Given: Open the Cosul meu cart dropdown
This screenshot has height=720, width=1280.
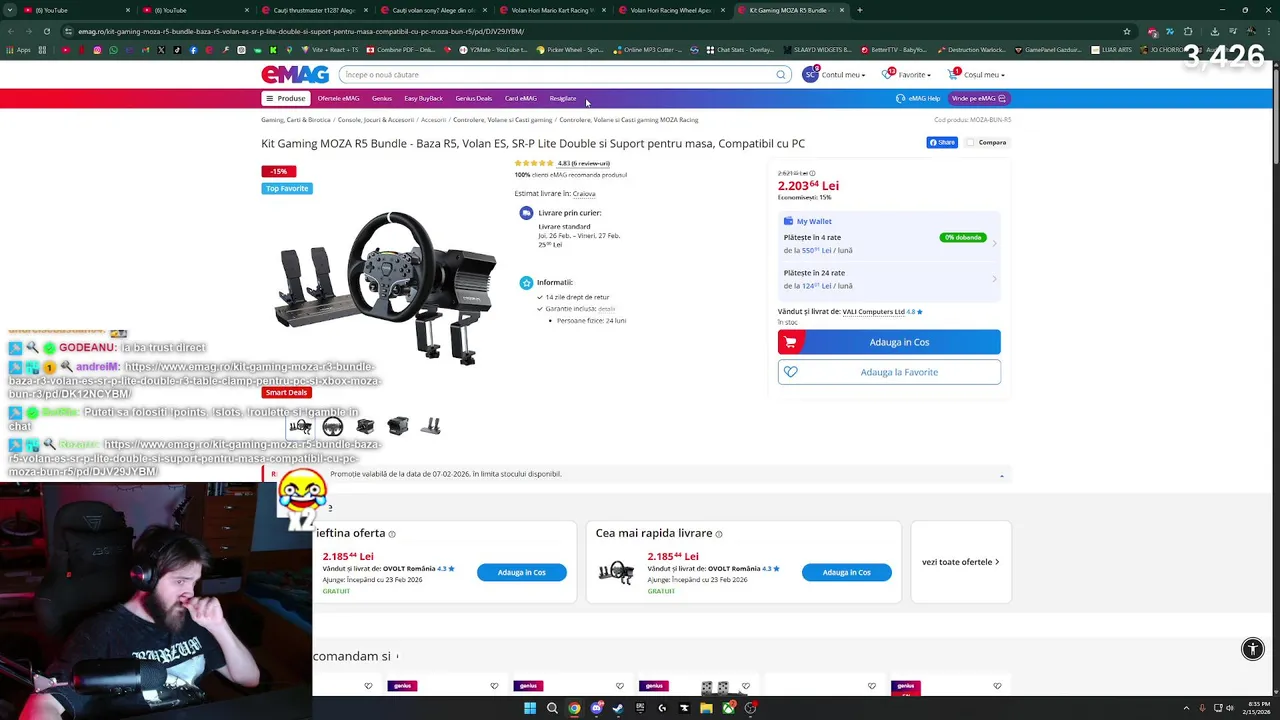Looking at the screenshot, I should click(x=976, y=75).
